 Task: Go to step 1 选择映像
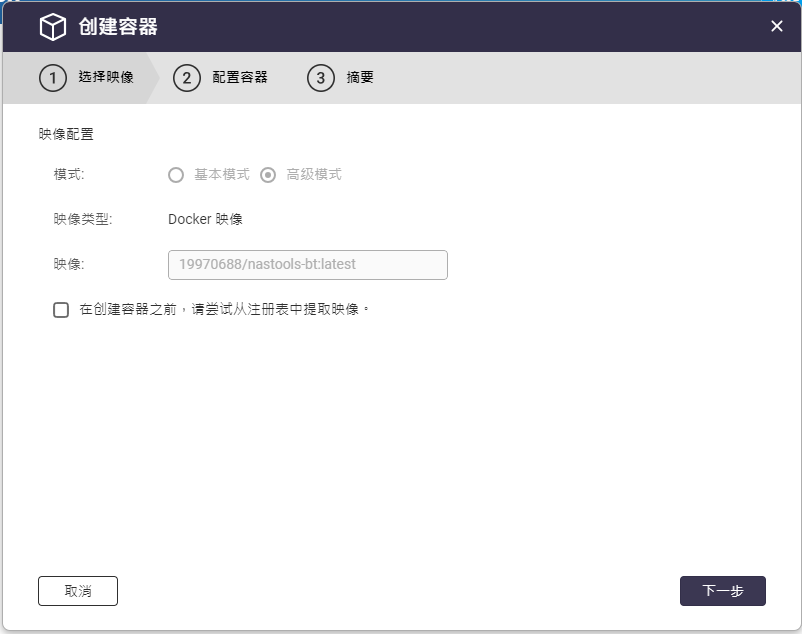tap(86, 78)
